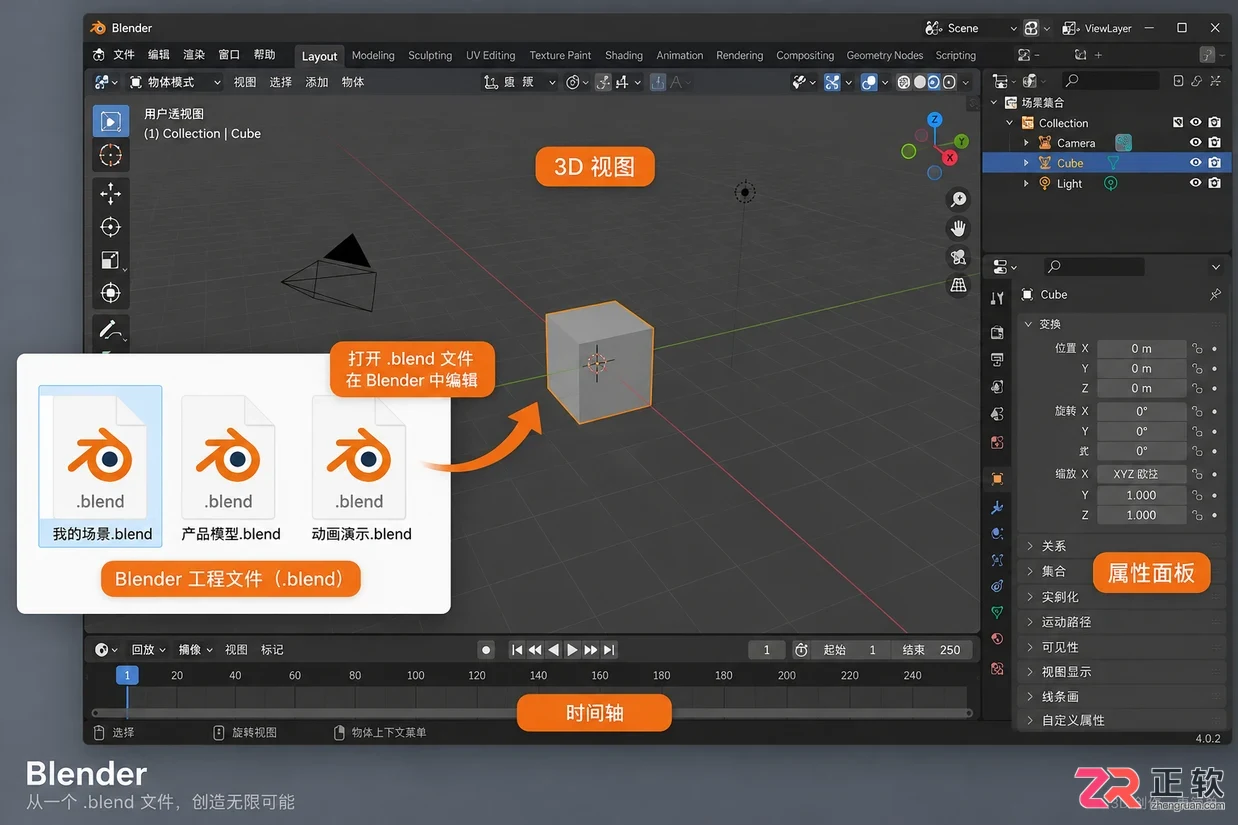The image size is (1238, 825).
Task: Switch perspective/orthographic grid icon
Action: (x=958, y=285)
